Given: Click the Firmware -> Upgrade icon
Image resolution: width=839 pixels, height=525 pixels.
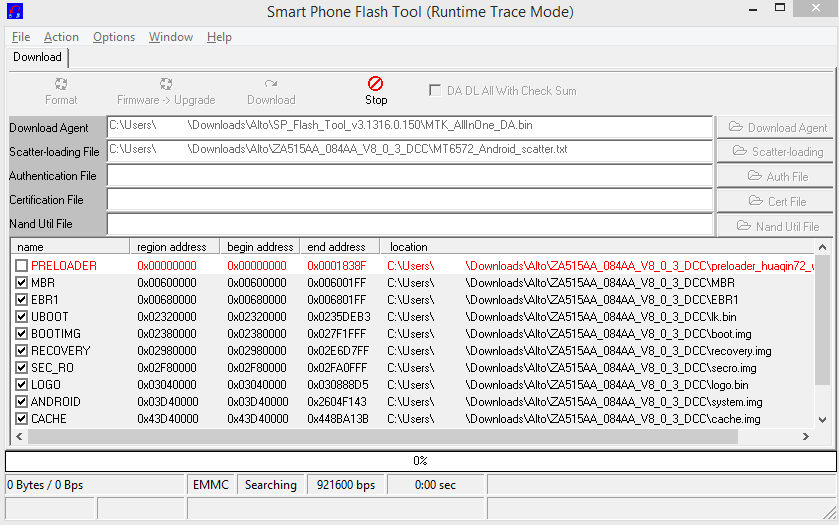Looking at the screenshot, I should pos(166,84).
